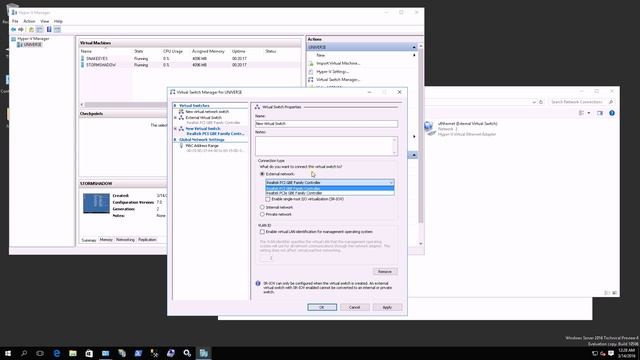Enable single-root I/O virtualization (SR-IOV) checkbox
Image resolution: width=640 pixels, height=360 pixels.
268,199
